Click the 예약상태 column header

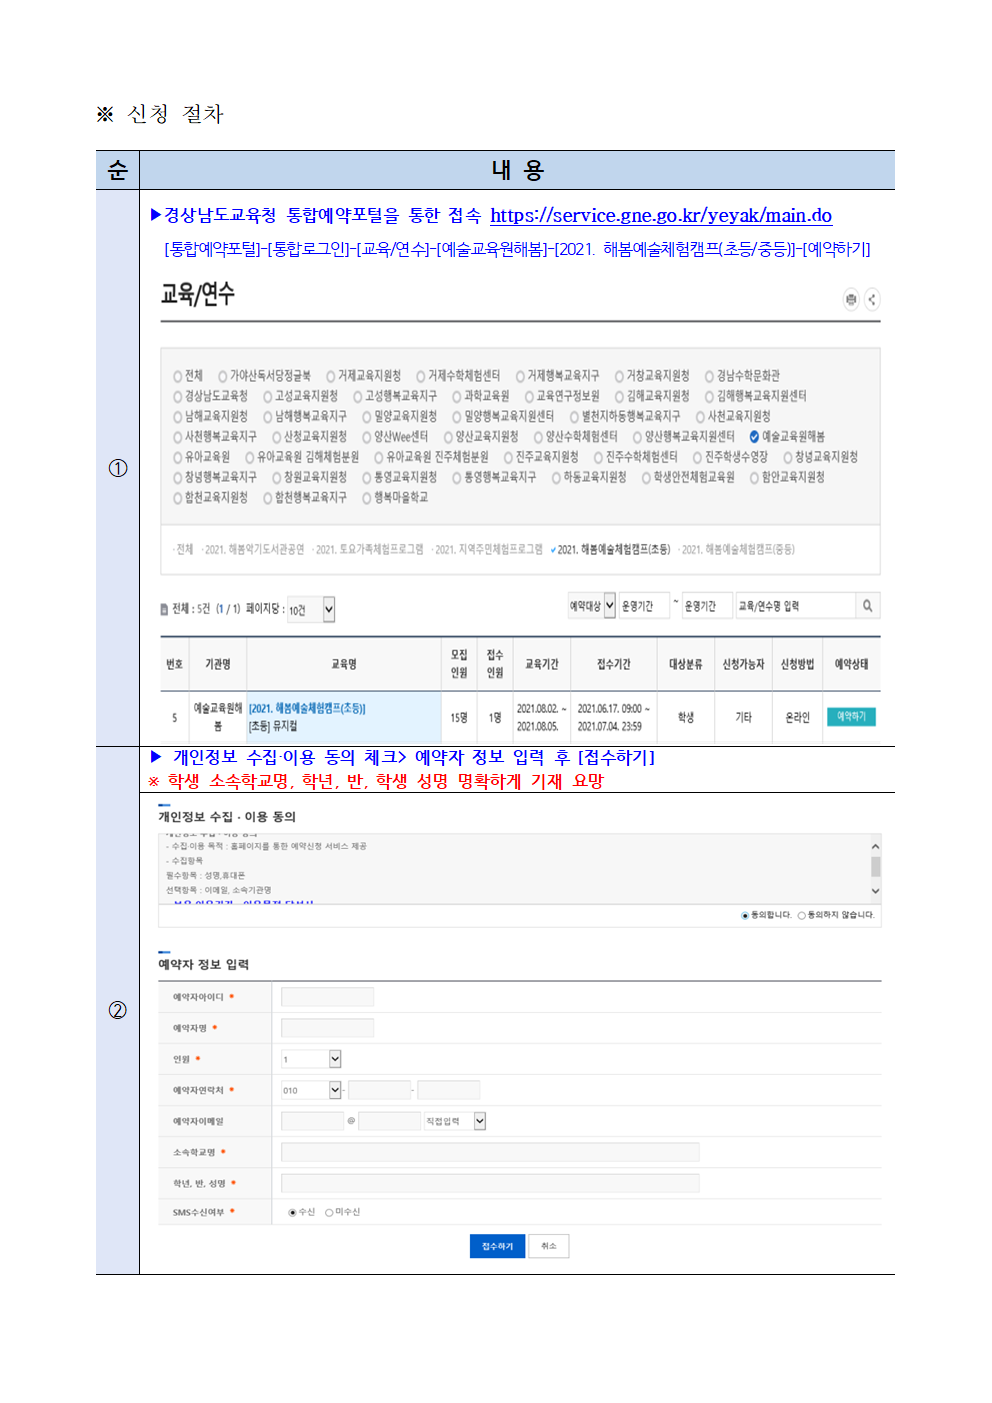851,664
